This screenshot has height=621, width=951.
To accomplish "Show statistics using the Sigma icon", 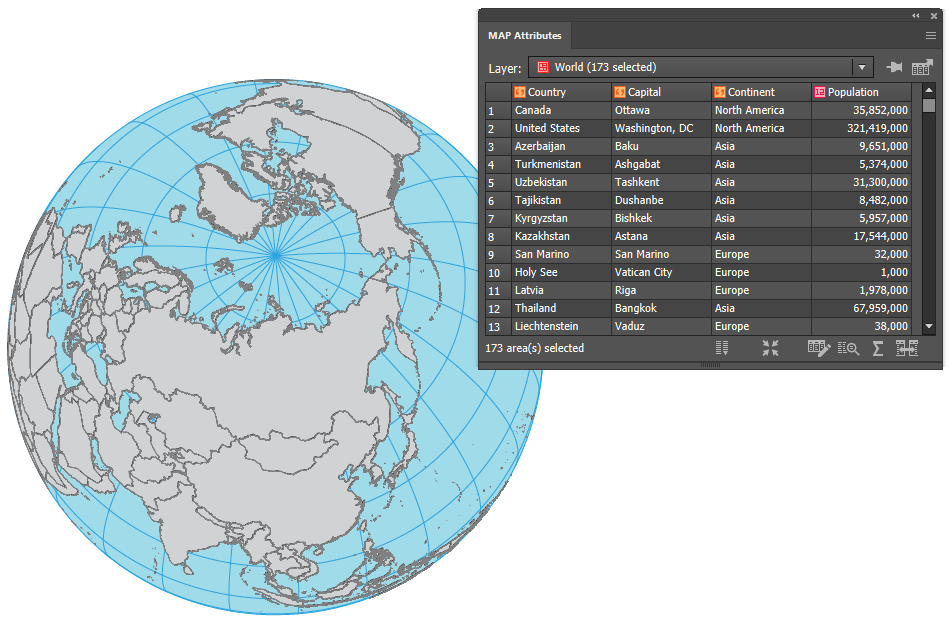I will point(877,347).
